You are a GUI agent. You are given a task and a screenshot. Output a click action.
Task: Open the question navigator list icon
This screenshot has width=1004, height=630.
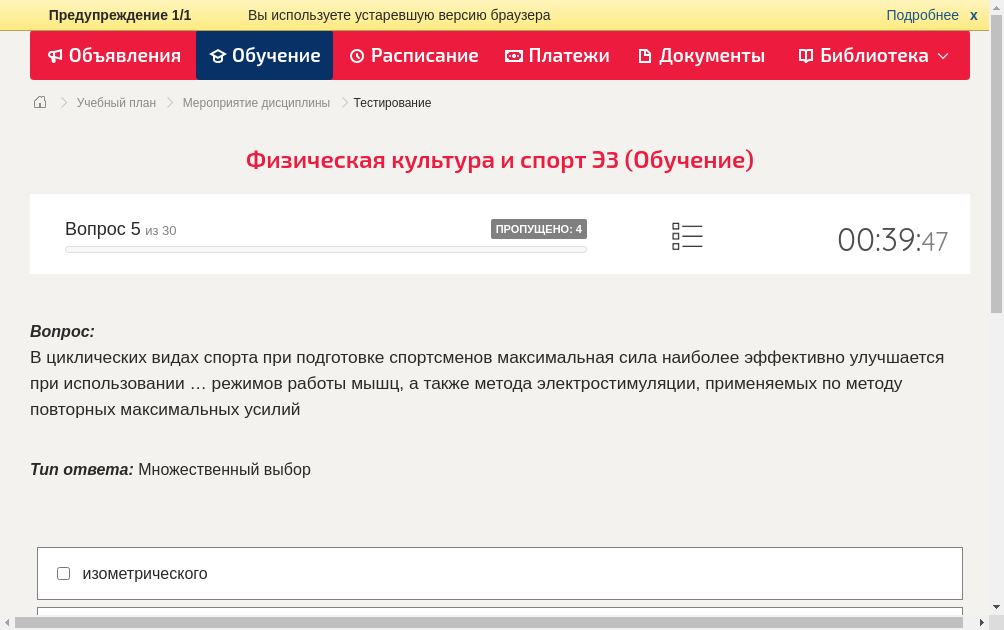click(687, 236)
